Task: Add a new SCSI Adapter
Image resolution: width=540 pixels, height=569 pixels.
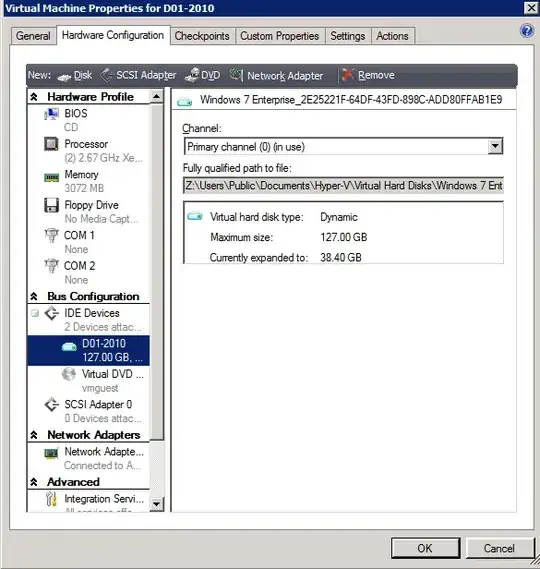Action: pos(139,75)
